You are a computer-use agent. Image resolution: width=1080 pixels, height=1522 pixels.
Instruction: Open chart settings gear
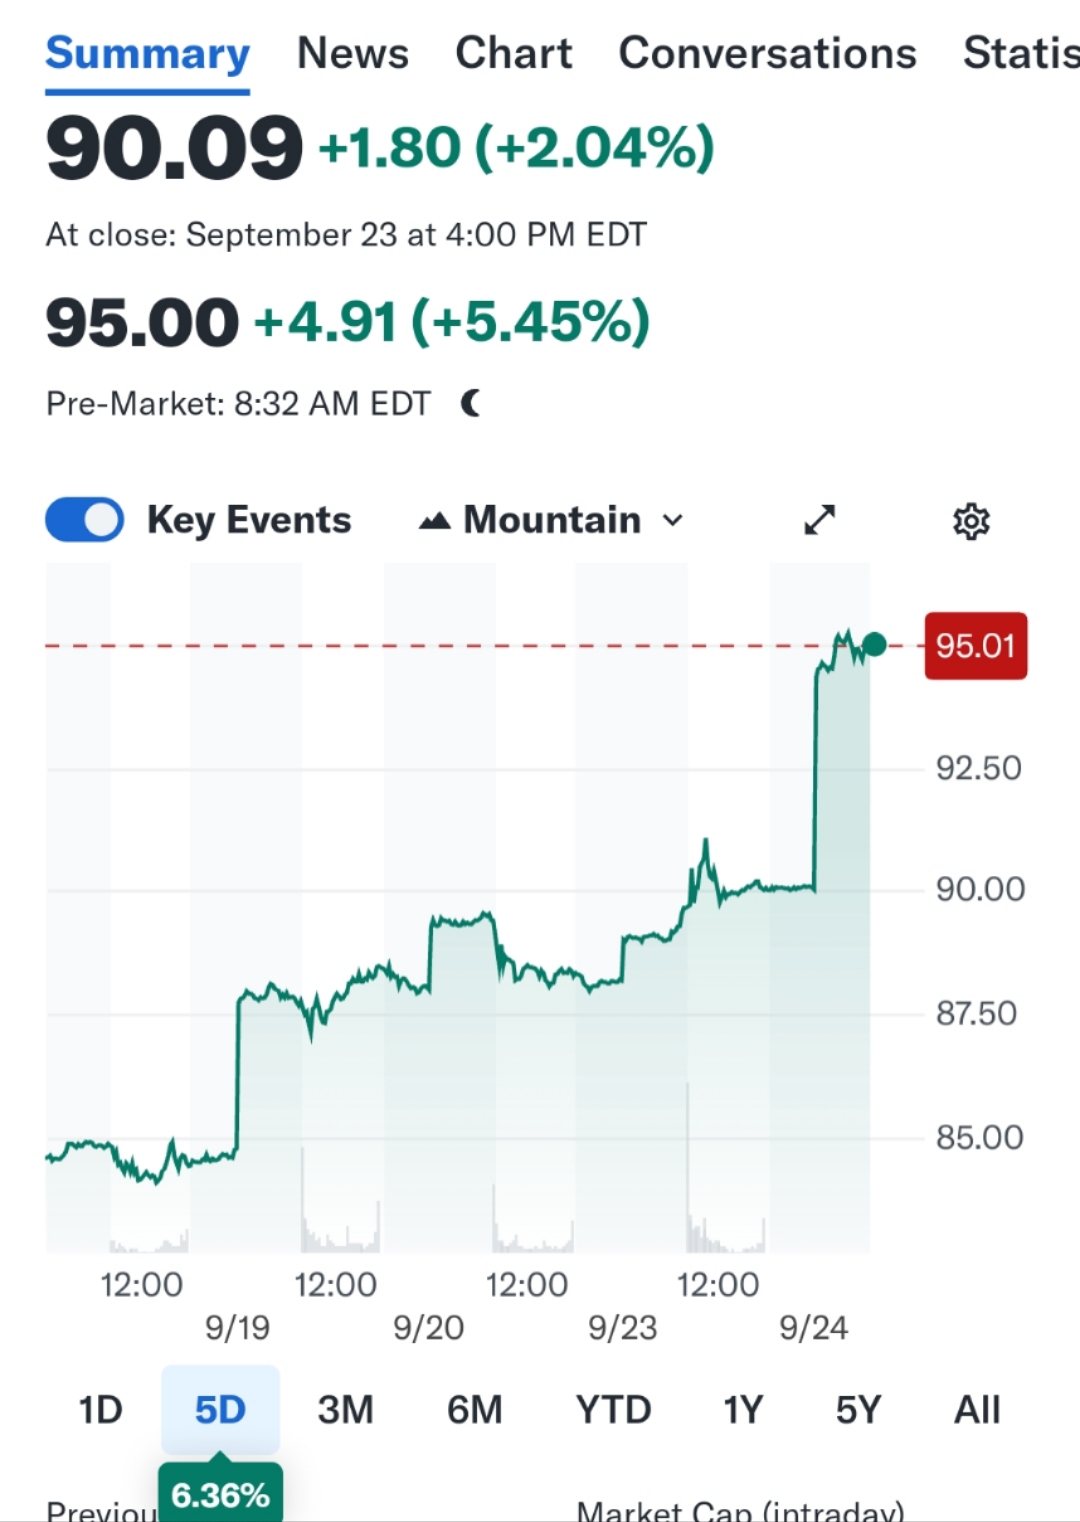coord(970,521)
